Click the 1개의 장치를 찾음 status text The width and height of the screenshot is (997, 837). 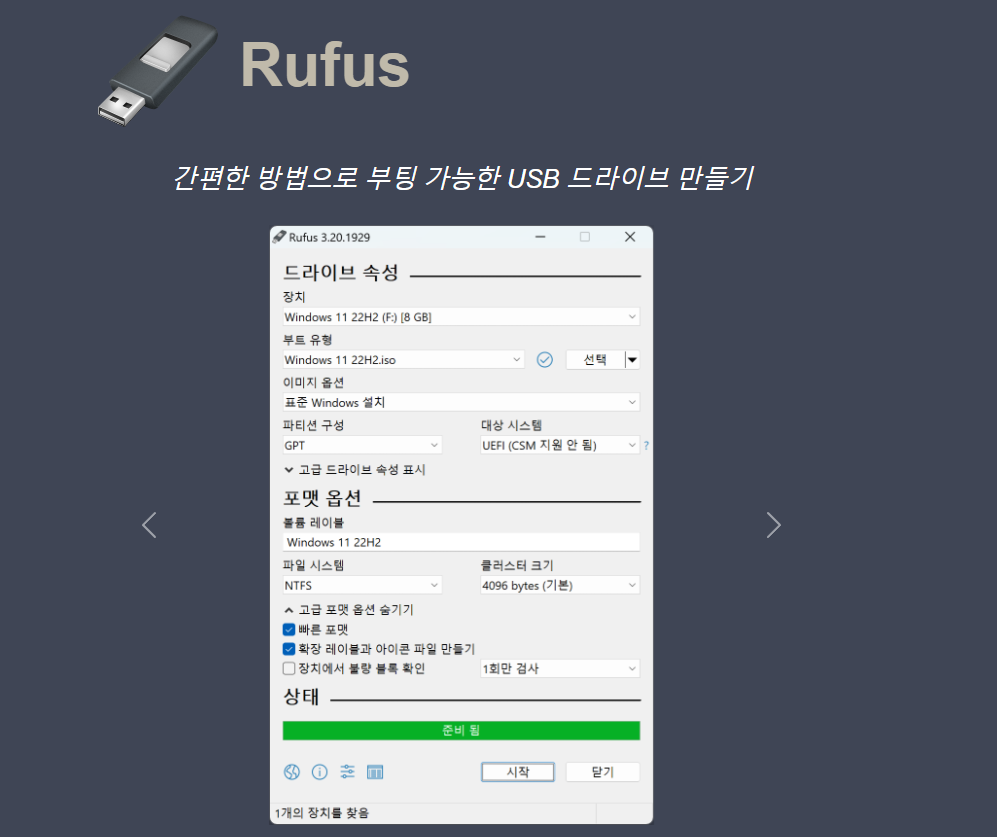tap(322, 813)
